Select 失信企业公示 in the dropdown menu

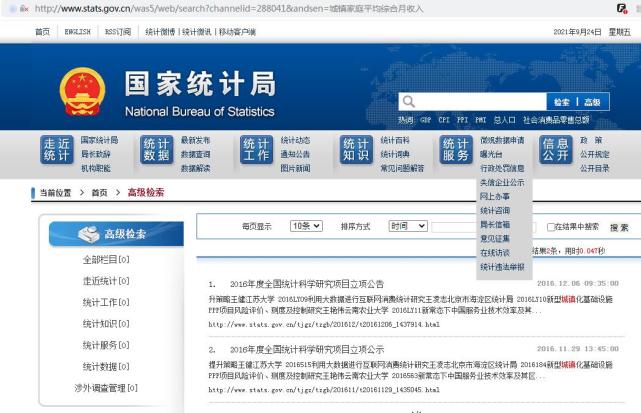[502, 182]
